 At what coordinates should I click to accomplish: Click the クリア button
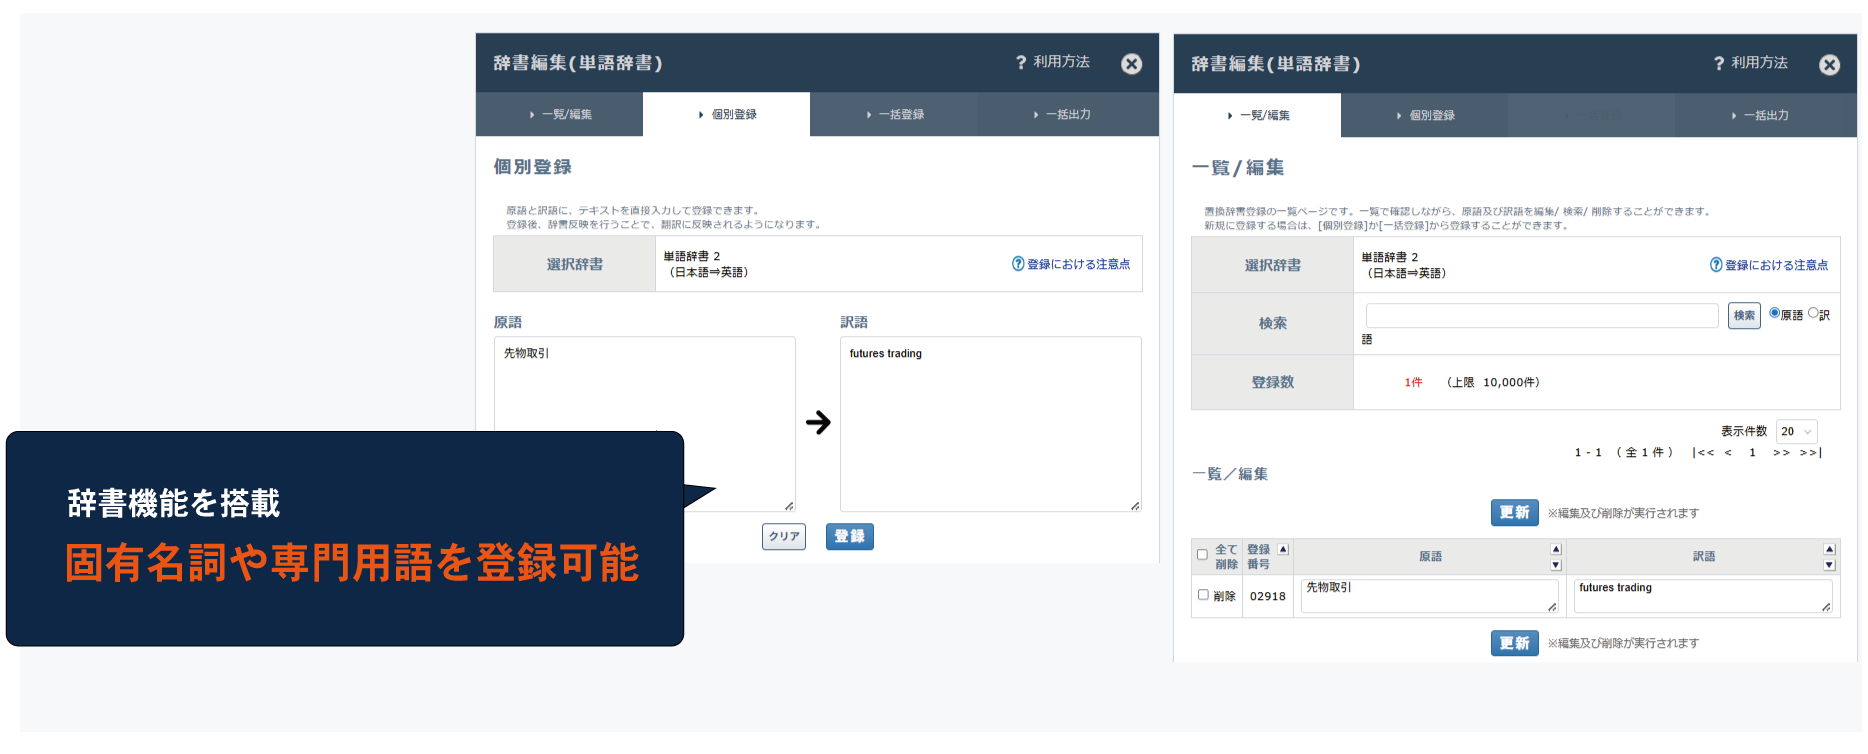point(784,537)
